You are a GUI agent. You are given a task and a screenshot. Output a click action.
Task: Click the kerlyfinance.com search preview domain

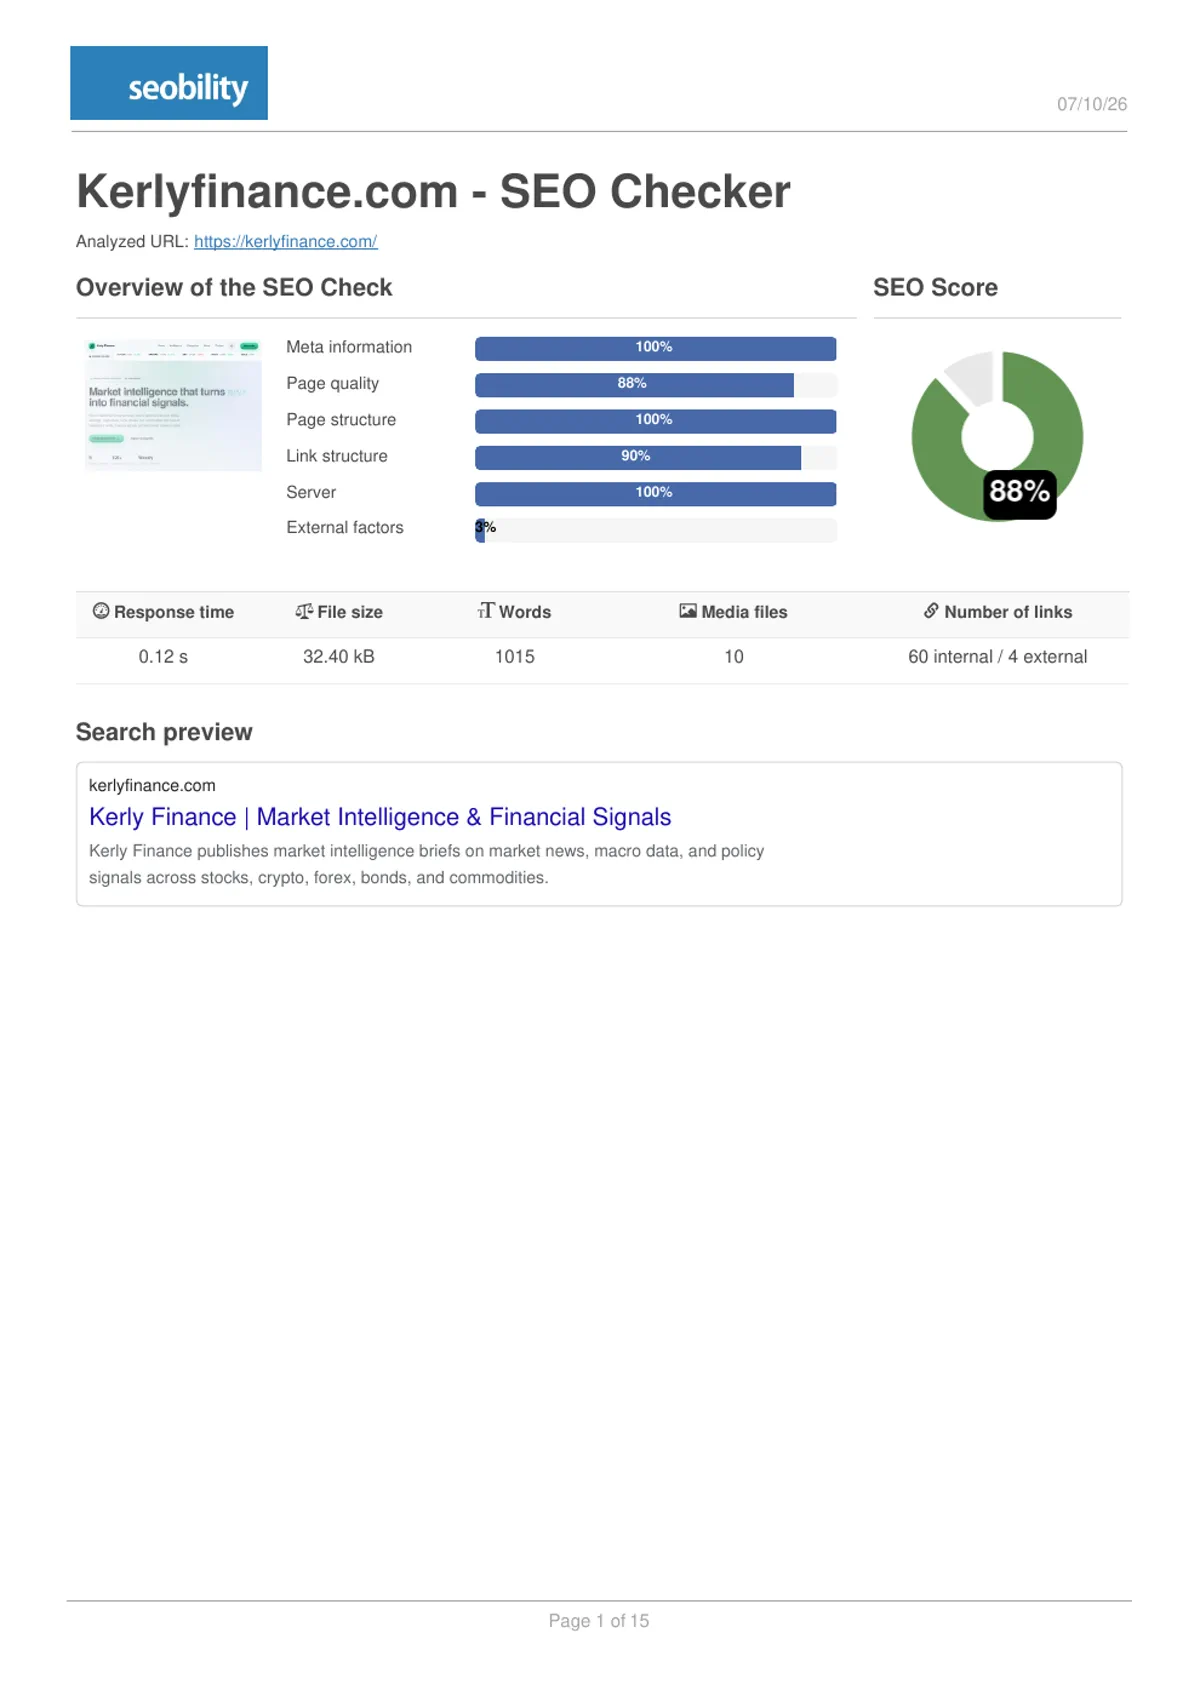(x=152, y=785)
